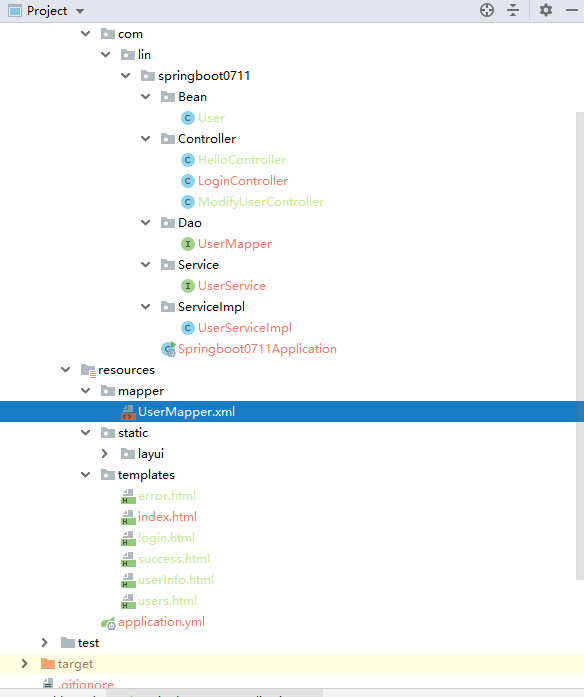Collapse the lin package
584x697 pixels.
coord(105,55)
